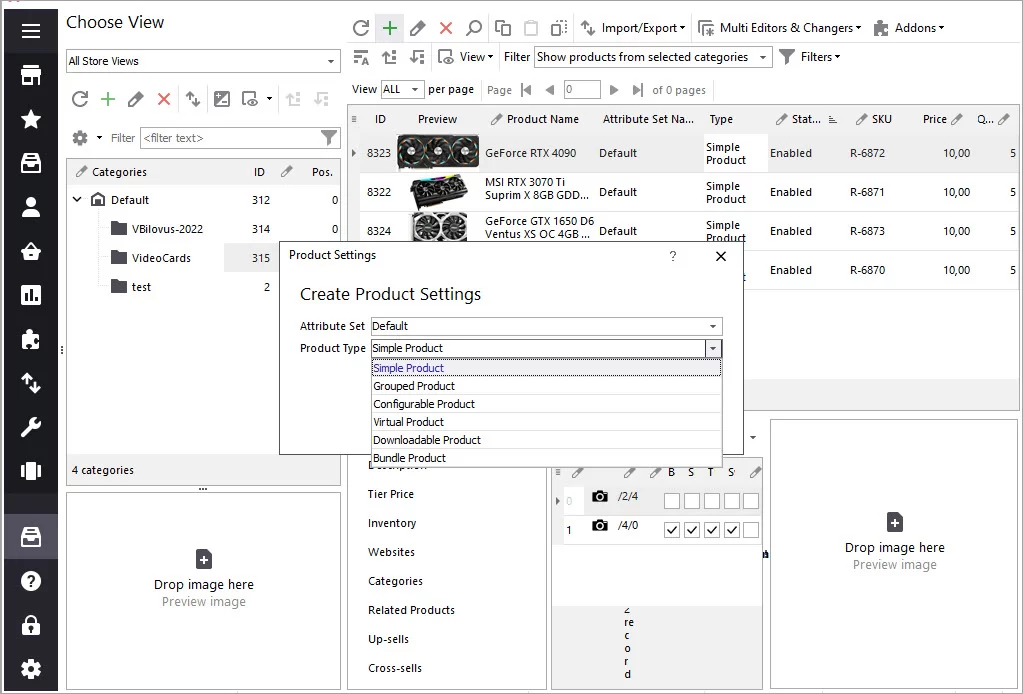Check the T box in /2/4 image row
1023x694 pixels.
712,501
